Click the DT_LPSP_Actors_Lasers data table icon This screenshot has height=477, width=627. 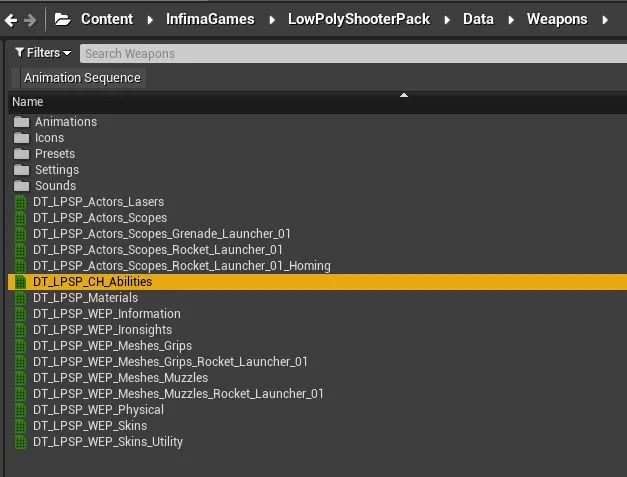21,202
